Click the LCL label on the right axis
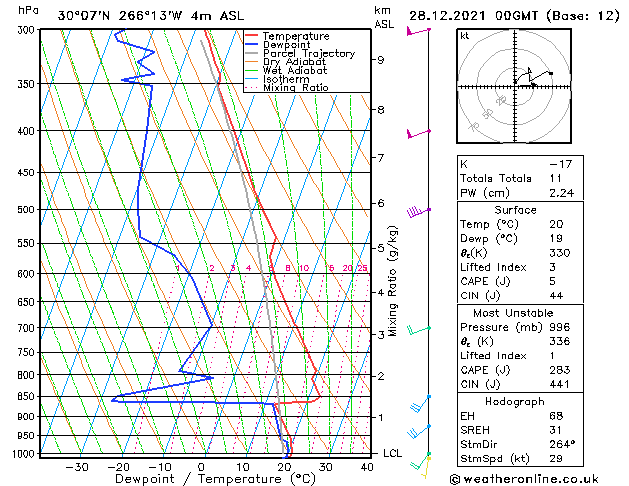The width and height of the screenshot is (629, 486). [x=392, y=454]
